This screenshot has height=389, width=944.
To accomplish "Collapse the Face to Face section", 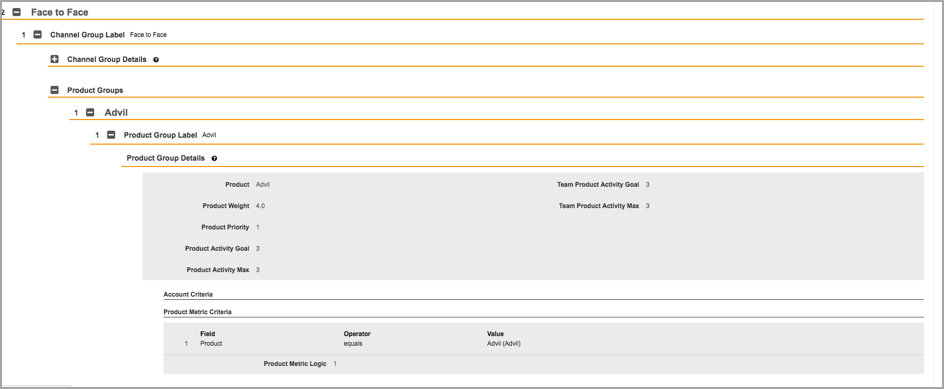I will 17,12.
